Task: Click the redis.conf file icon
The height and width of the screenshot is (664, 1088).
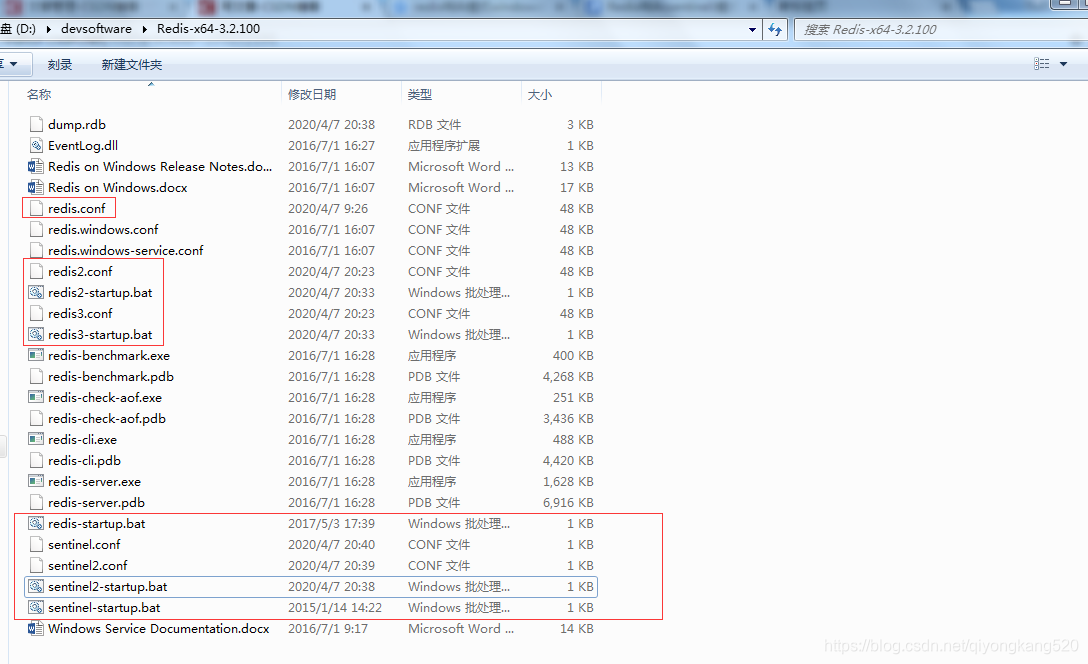Action: click(36, 208)
